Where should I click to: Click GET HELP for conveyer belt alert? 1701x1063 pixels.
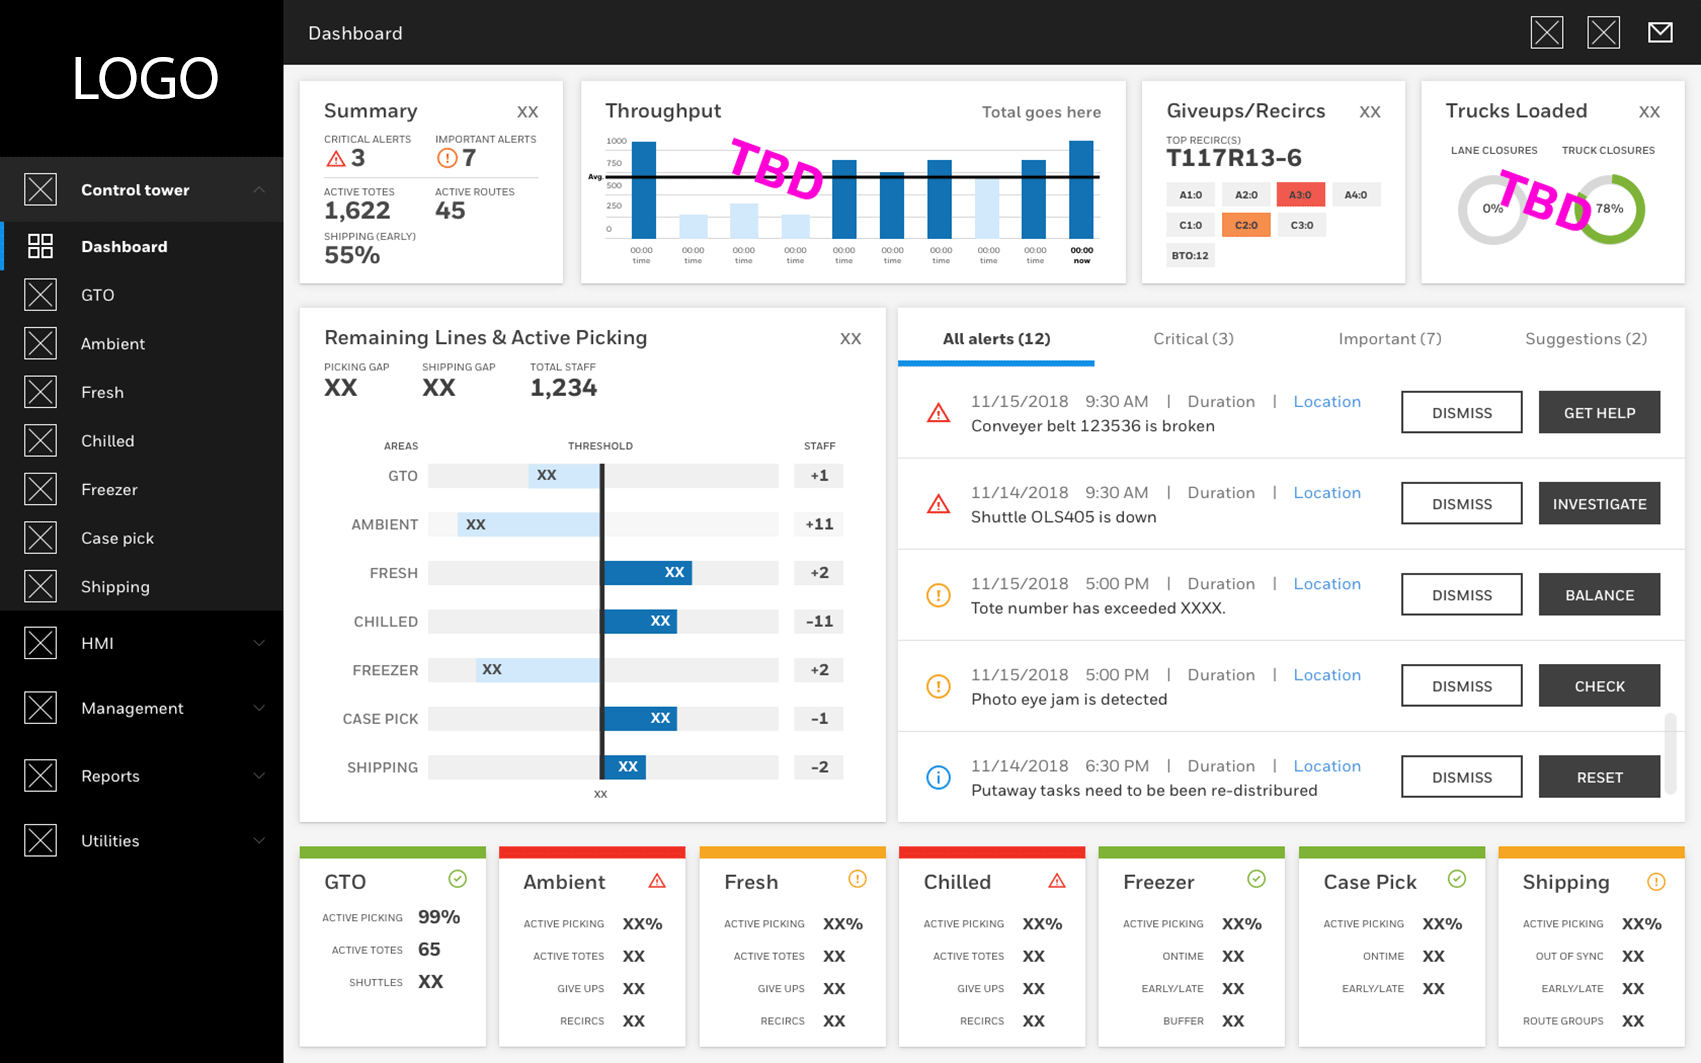point(1599,413)
